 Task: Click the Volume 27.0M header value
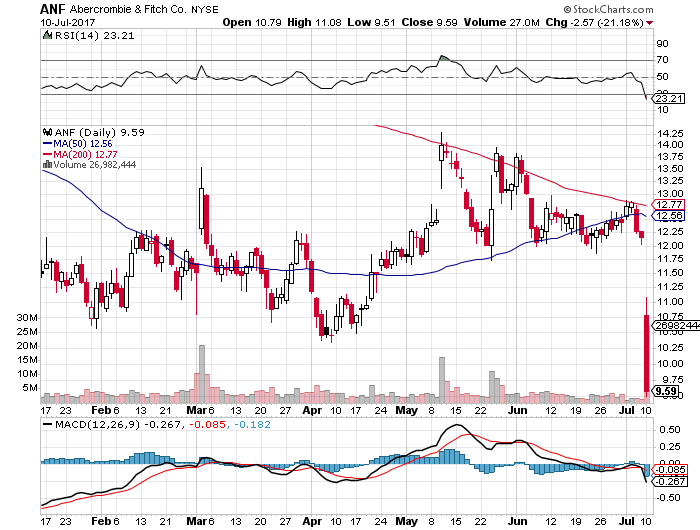click(501, 22)
